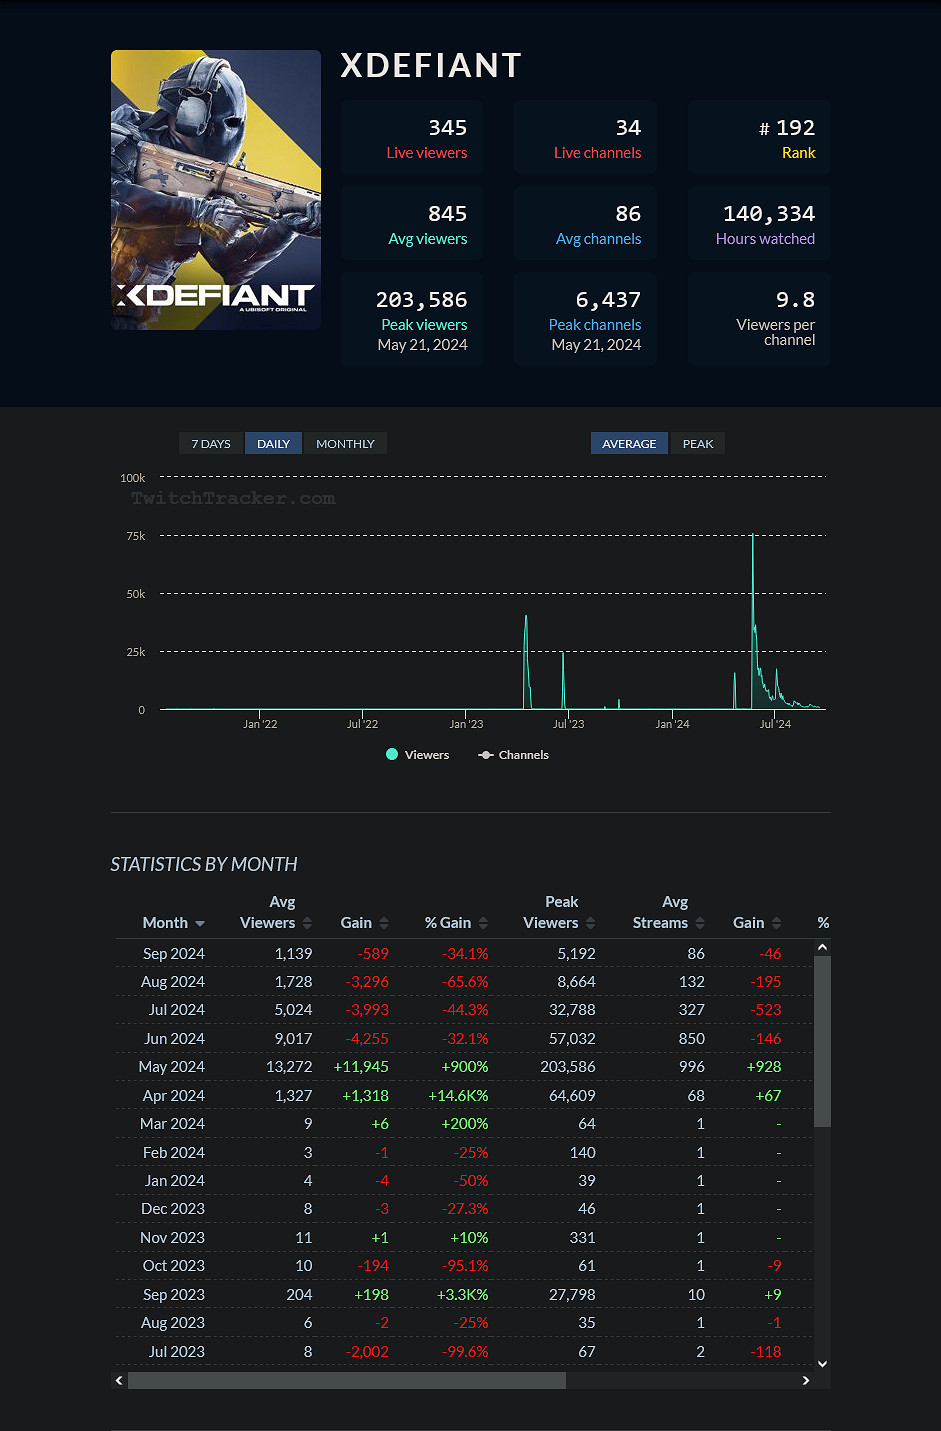Click the Average chart button

629,444
